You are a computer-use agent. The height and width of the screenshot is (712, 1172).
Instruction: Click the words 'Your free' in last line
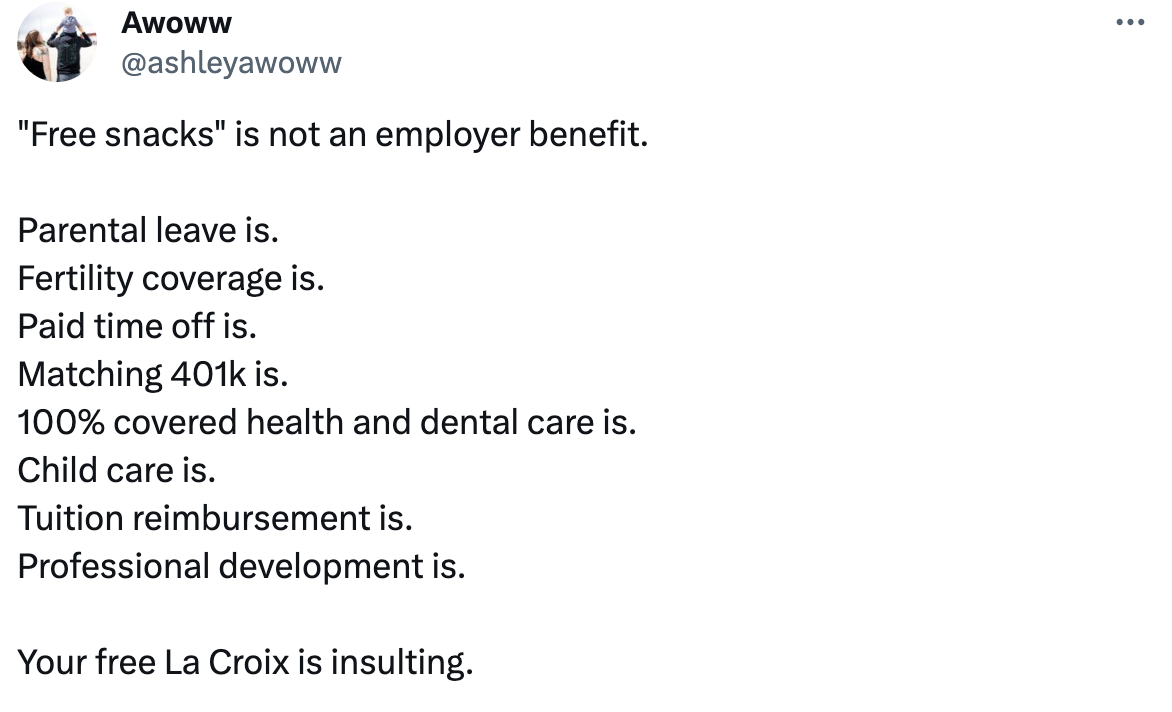[x=87, y=663]
